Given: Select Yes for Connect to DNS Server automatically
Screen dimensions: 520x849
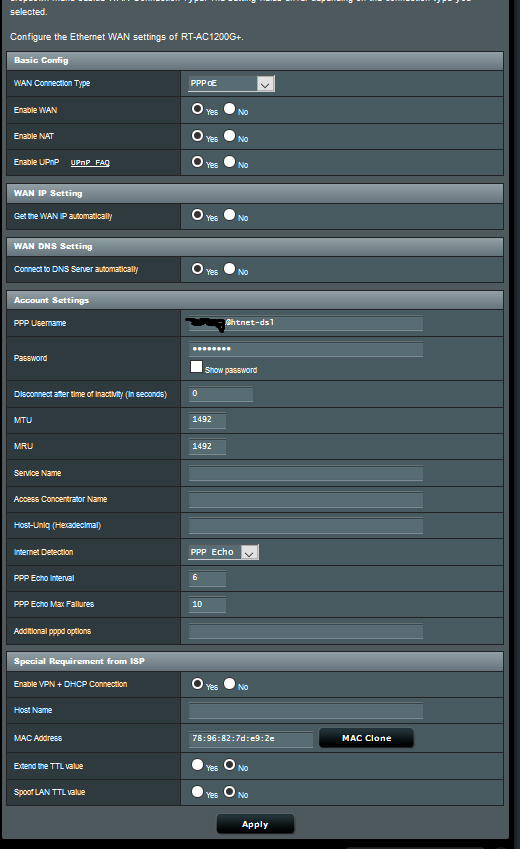Looking at the screenshot, I should click(x=197, y=269).
